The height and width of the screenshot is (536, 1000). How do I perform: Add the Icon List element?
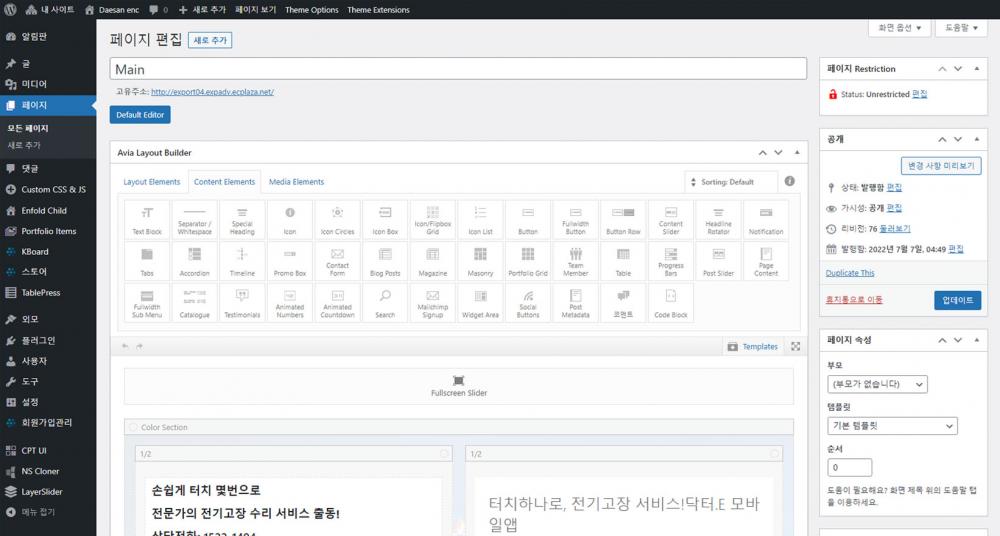480,220
